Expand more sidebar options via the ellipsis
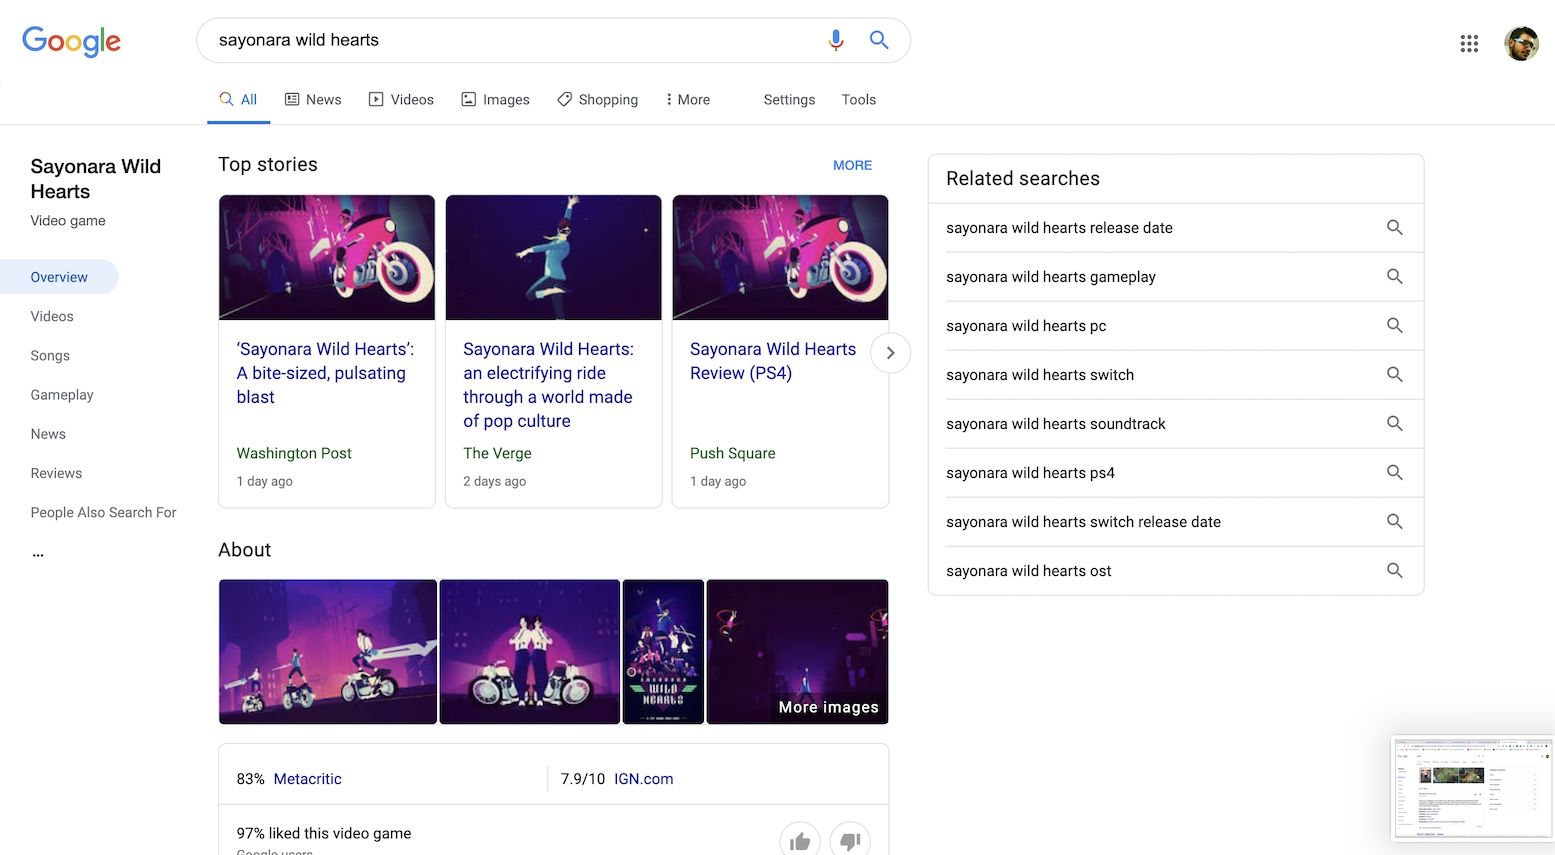The image size is (1555, 855). [x=37, y=551]
